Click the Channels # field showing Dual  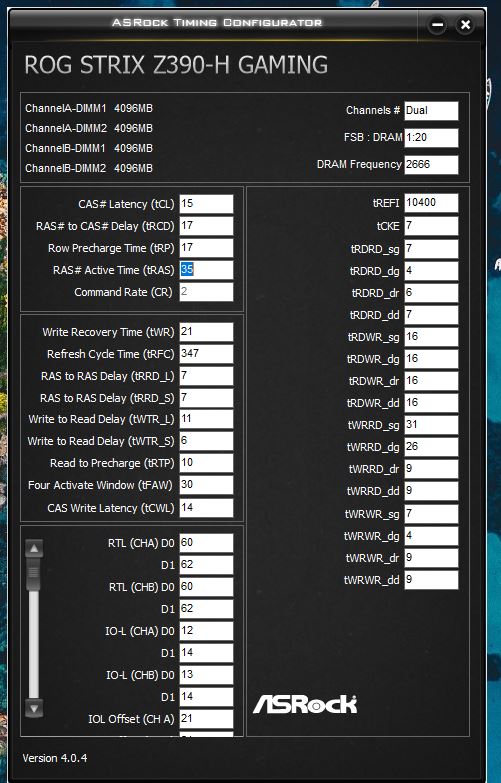pos(431,110)
